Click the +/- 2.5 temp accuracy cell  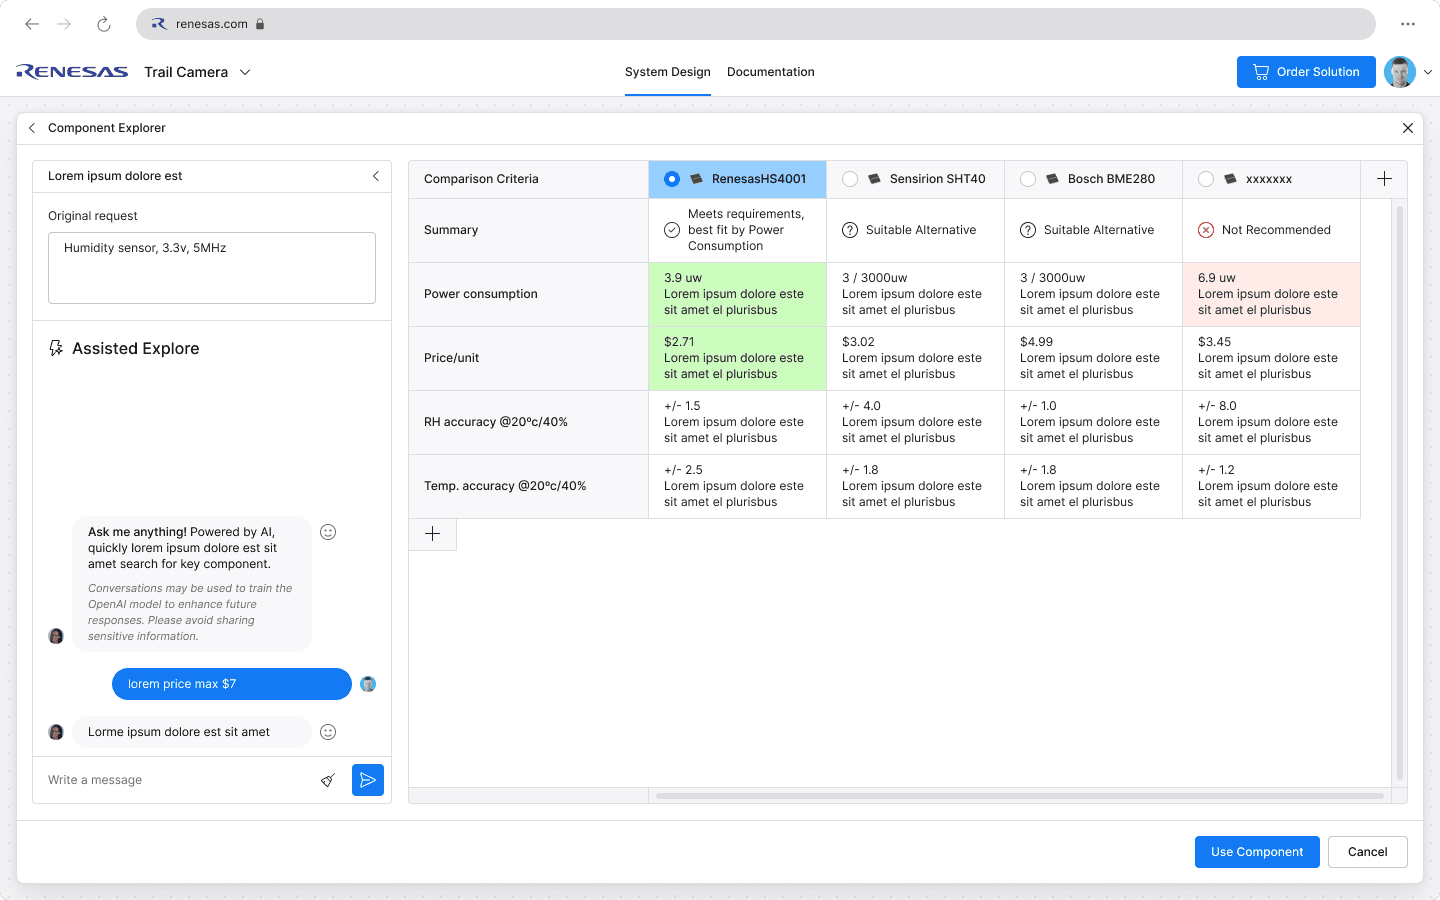coord(738,486)
